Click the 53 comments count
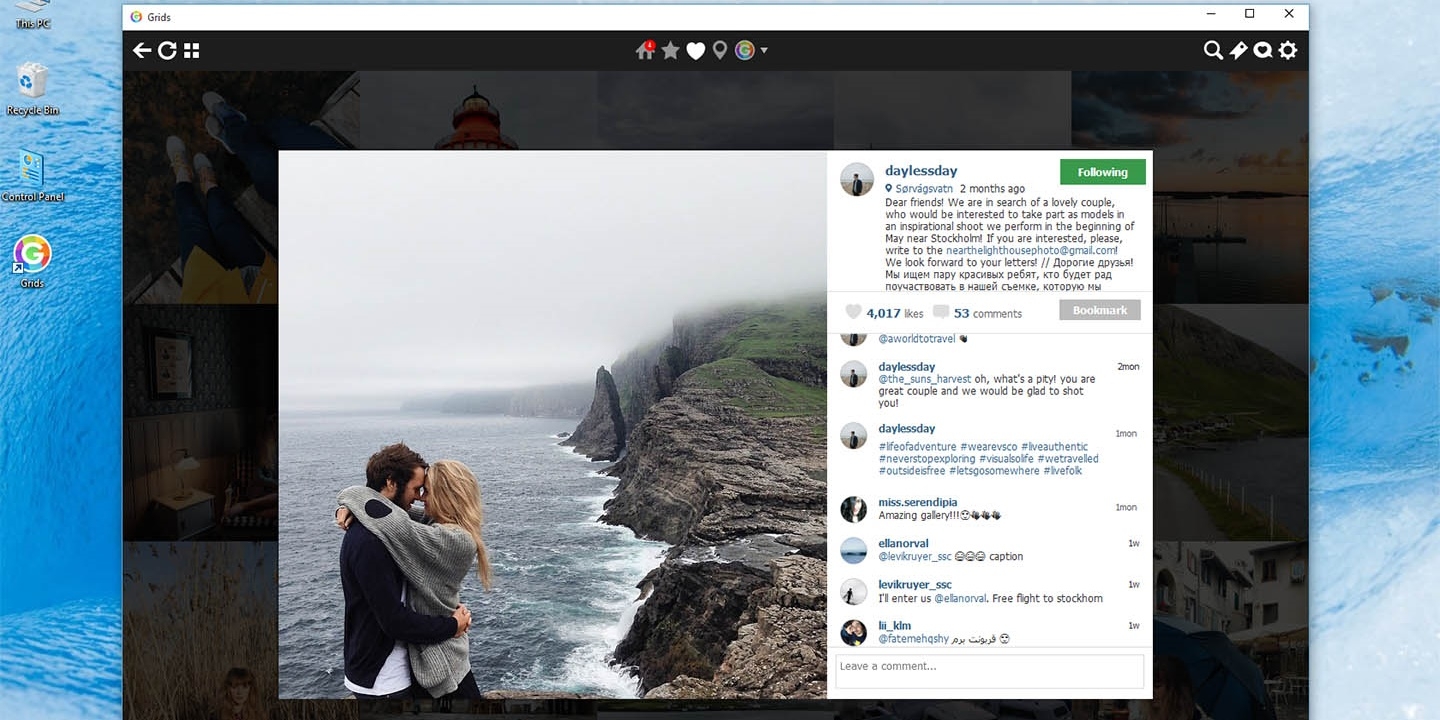This screenshot has height=720, width=1440. point(988,313)
